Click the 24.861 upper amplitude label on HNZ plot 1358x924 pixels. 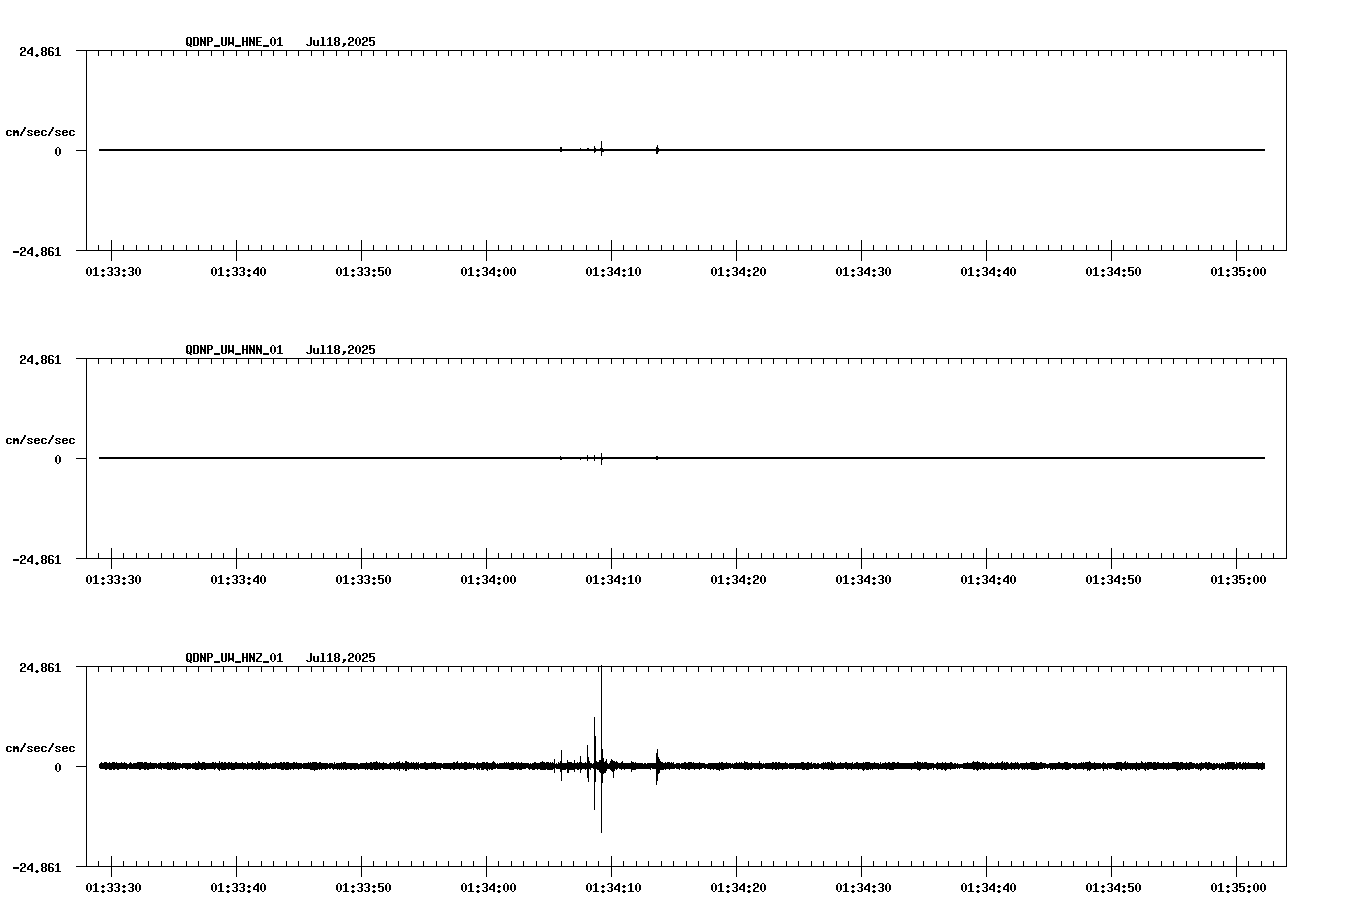tap(40, 667)
